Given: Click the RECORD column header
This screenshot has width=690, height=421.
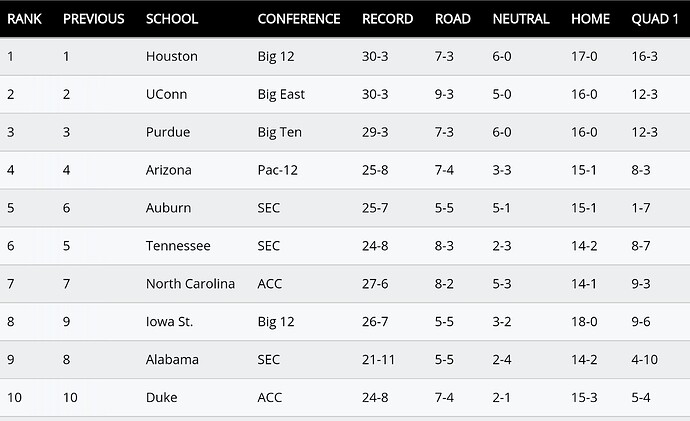Looking at the screenshot, I should pos(388,19).
